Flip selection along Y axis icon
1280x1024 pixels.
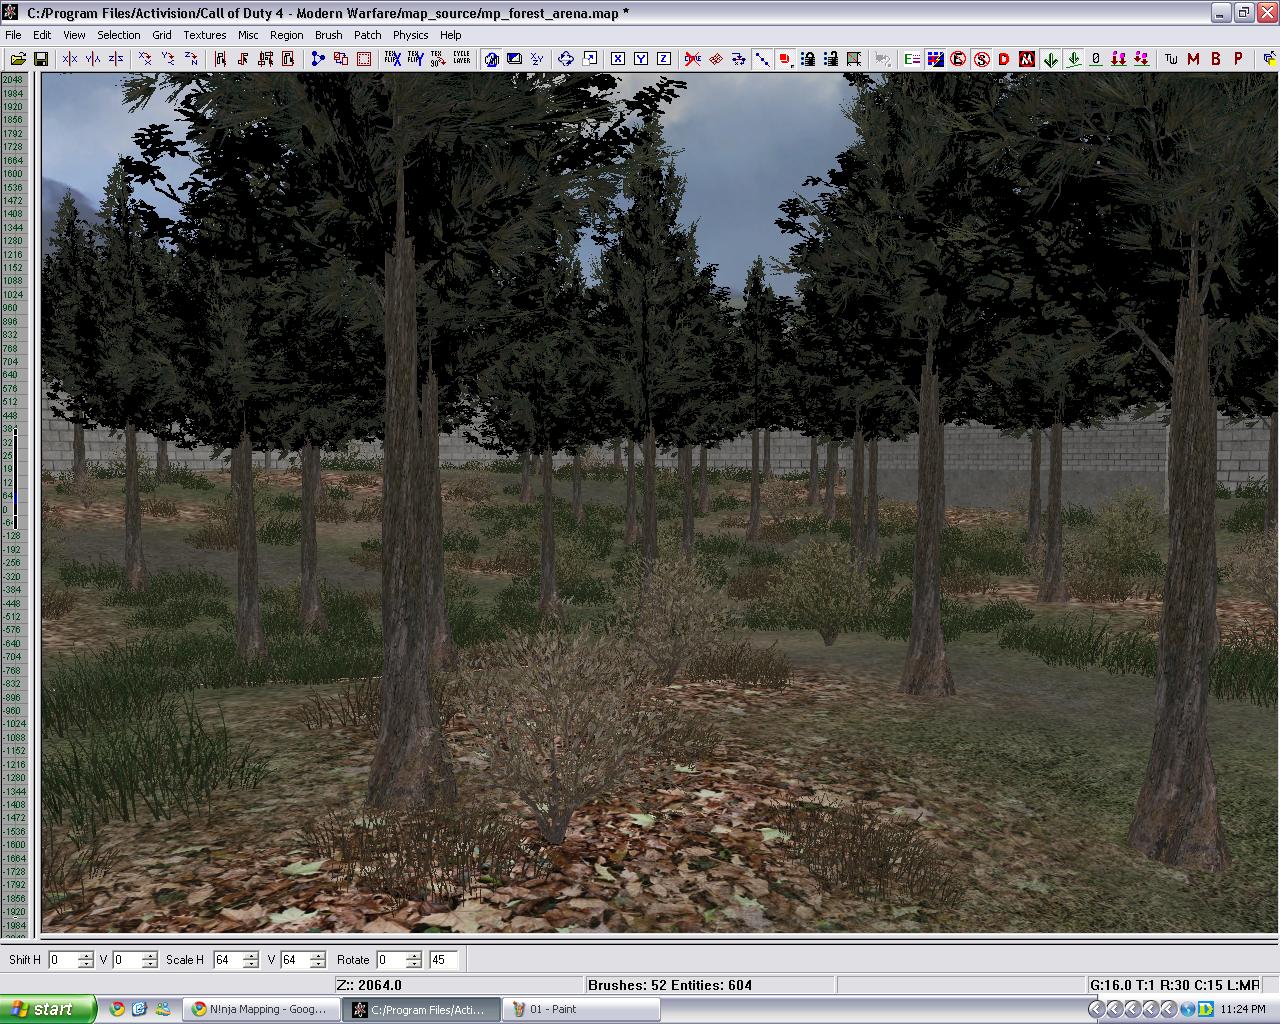(x=93, y=59)
